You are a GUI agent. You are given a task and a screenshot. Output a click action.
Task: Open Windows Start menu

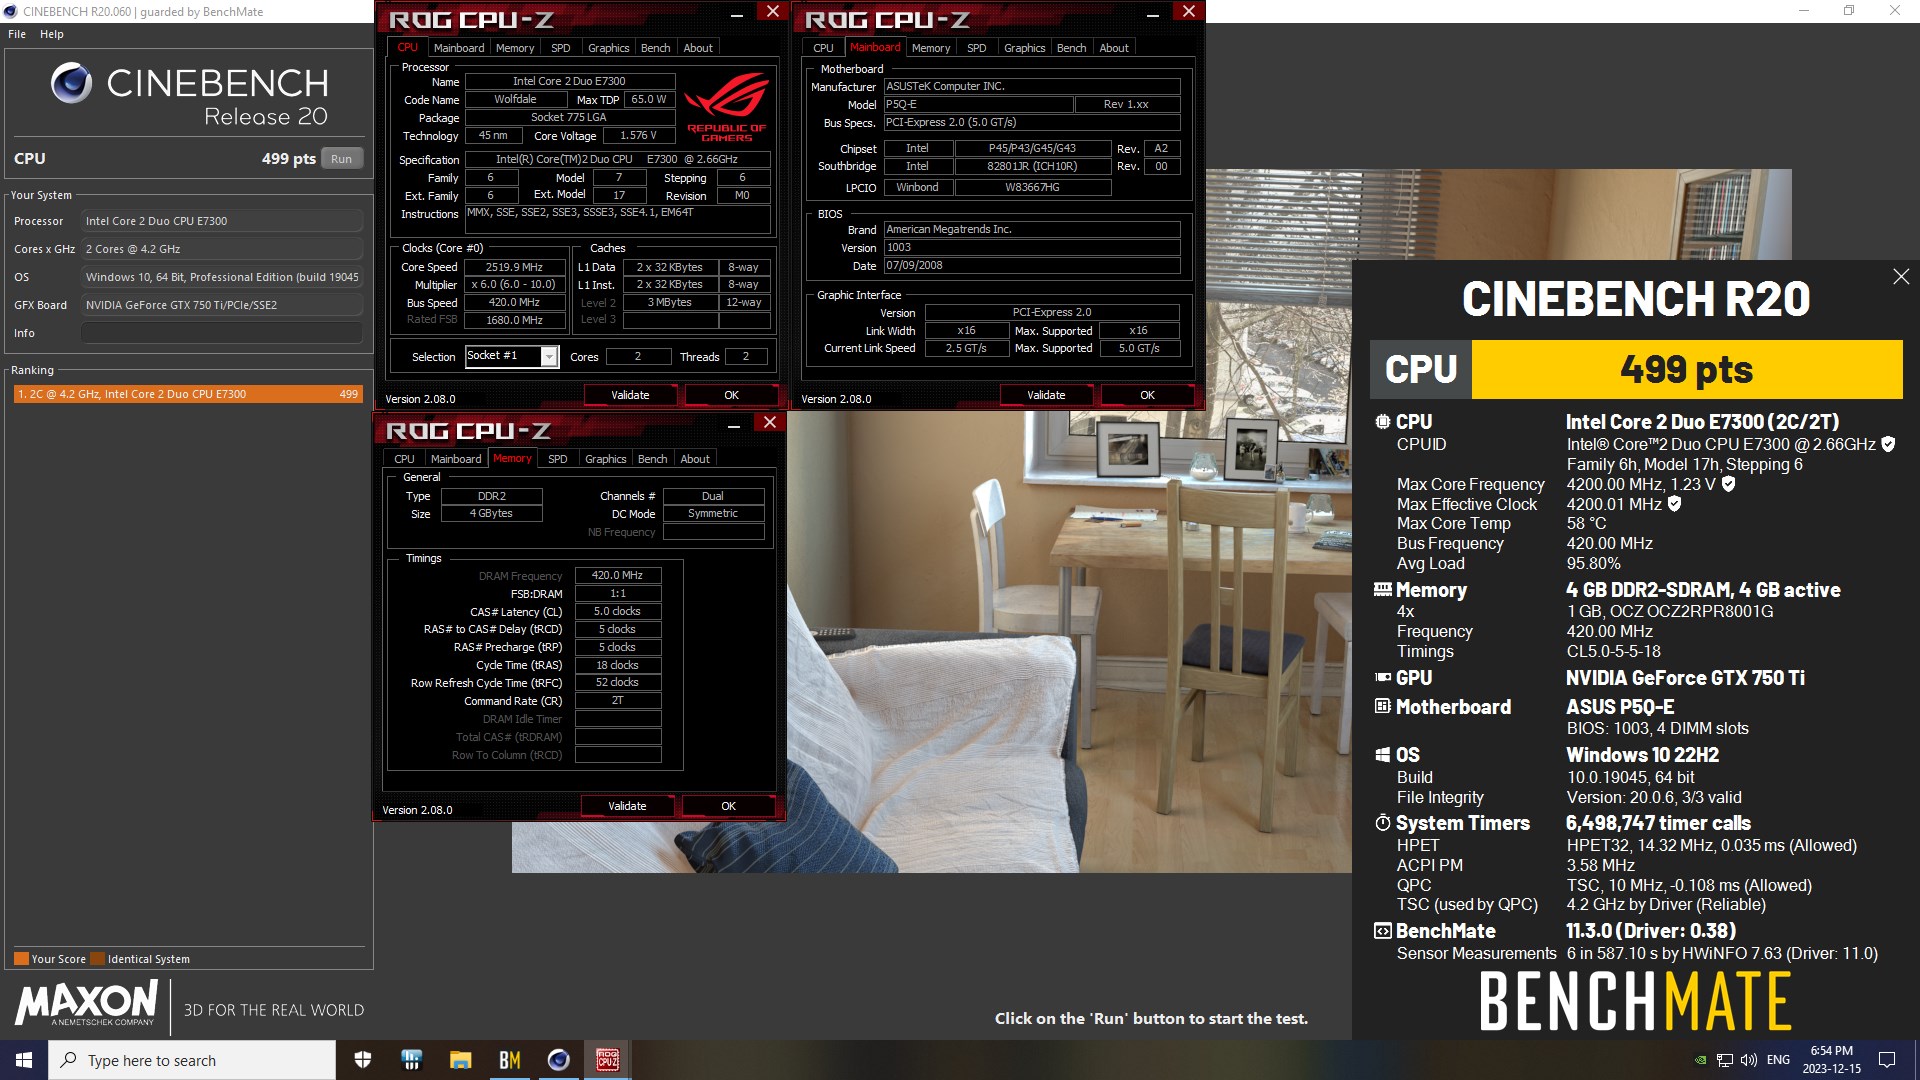pyautogui.click(x=23, y=1060)
